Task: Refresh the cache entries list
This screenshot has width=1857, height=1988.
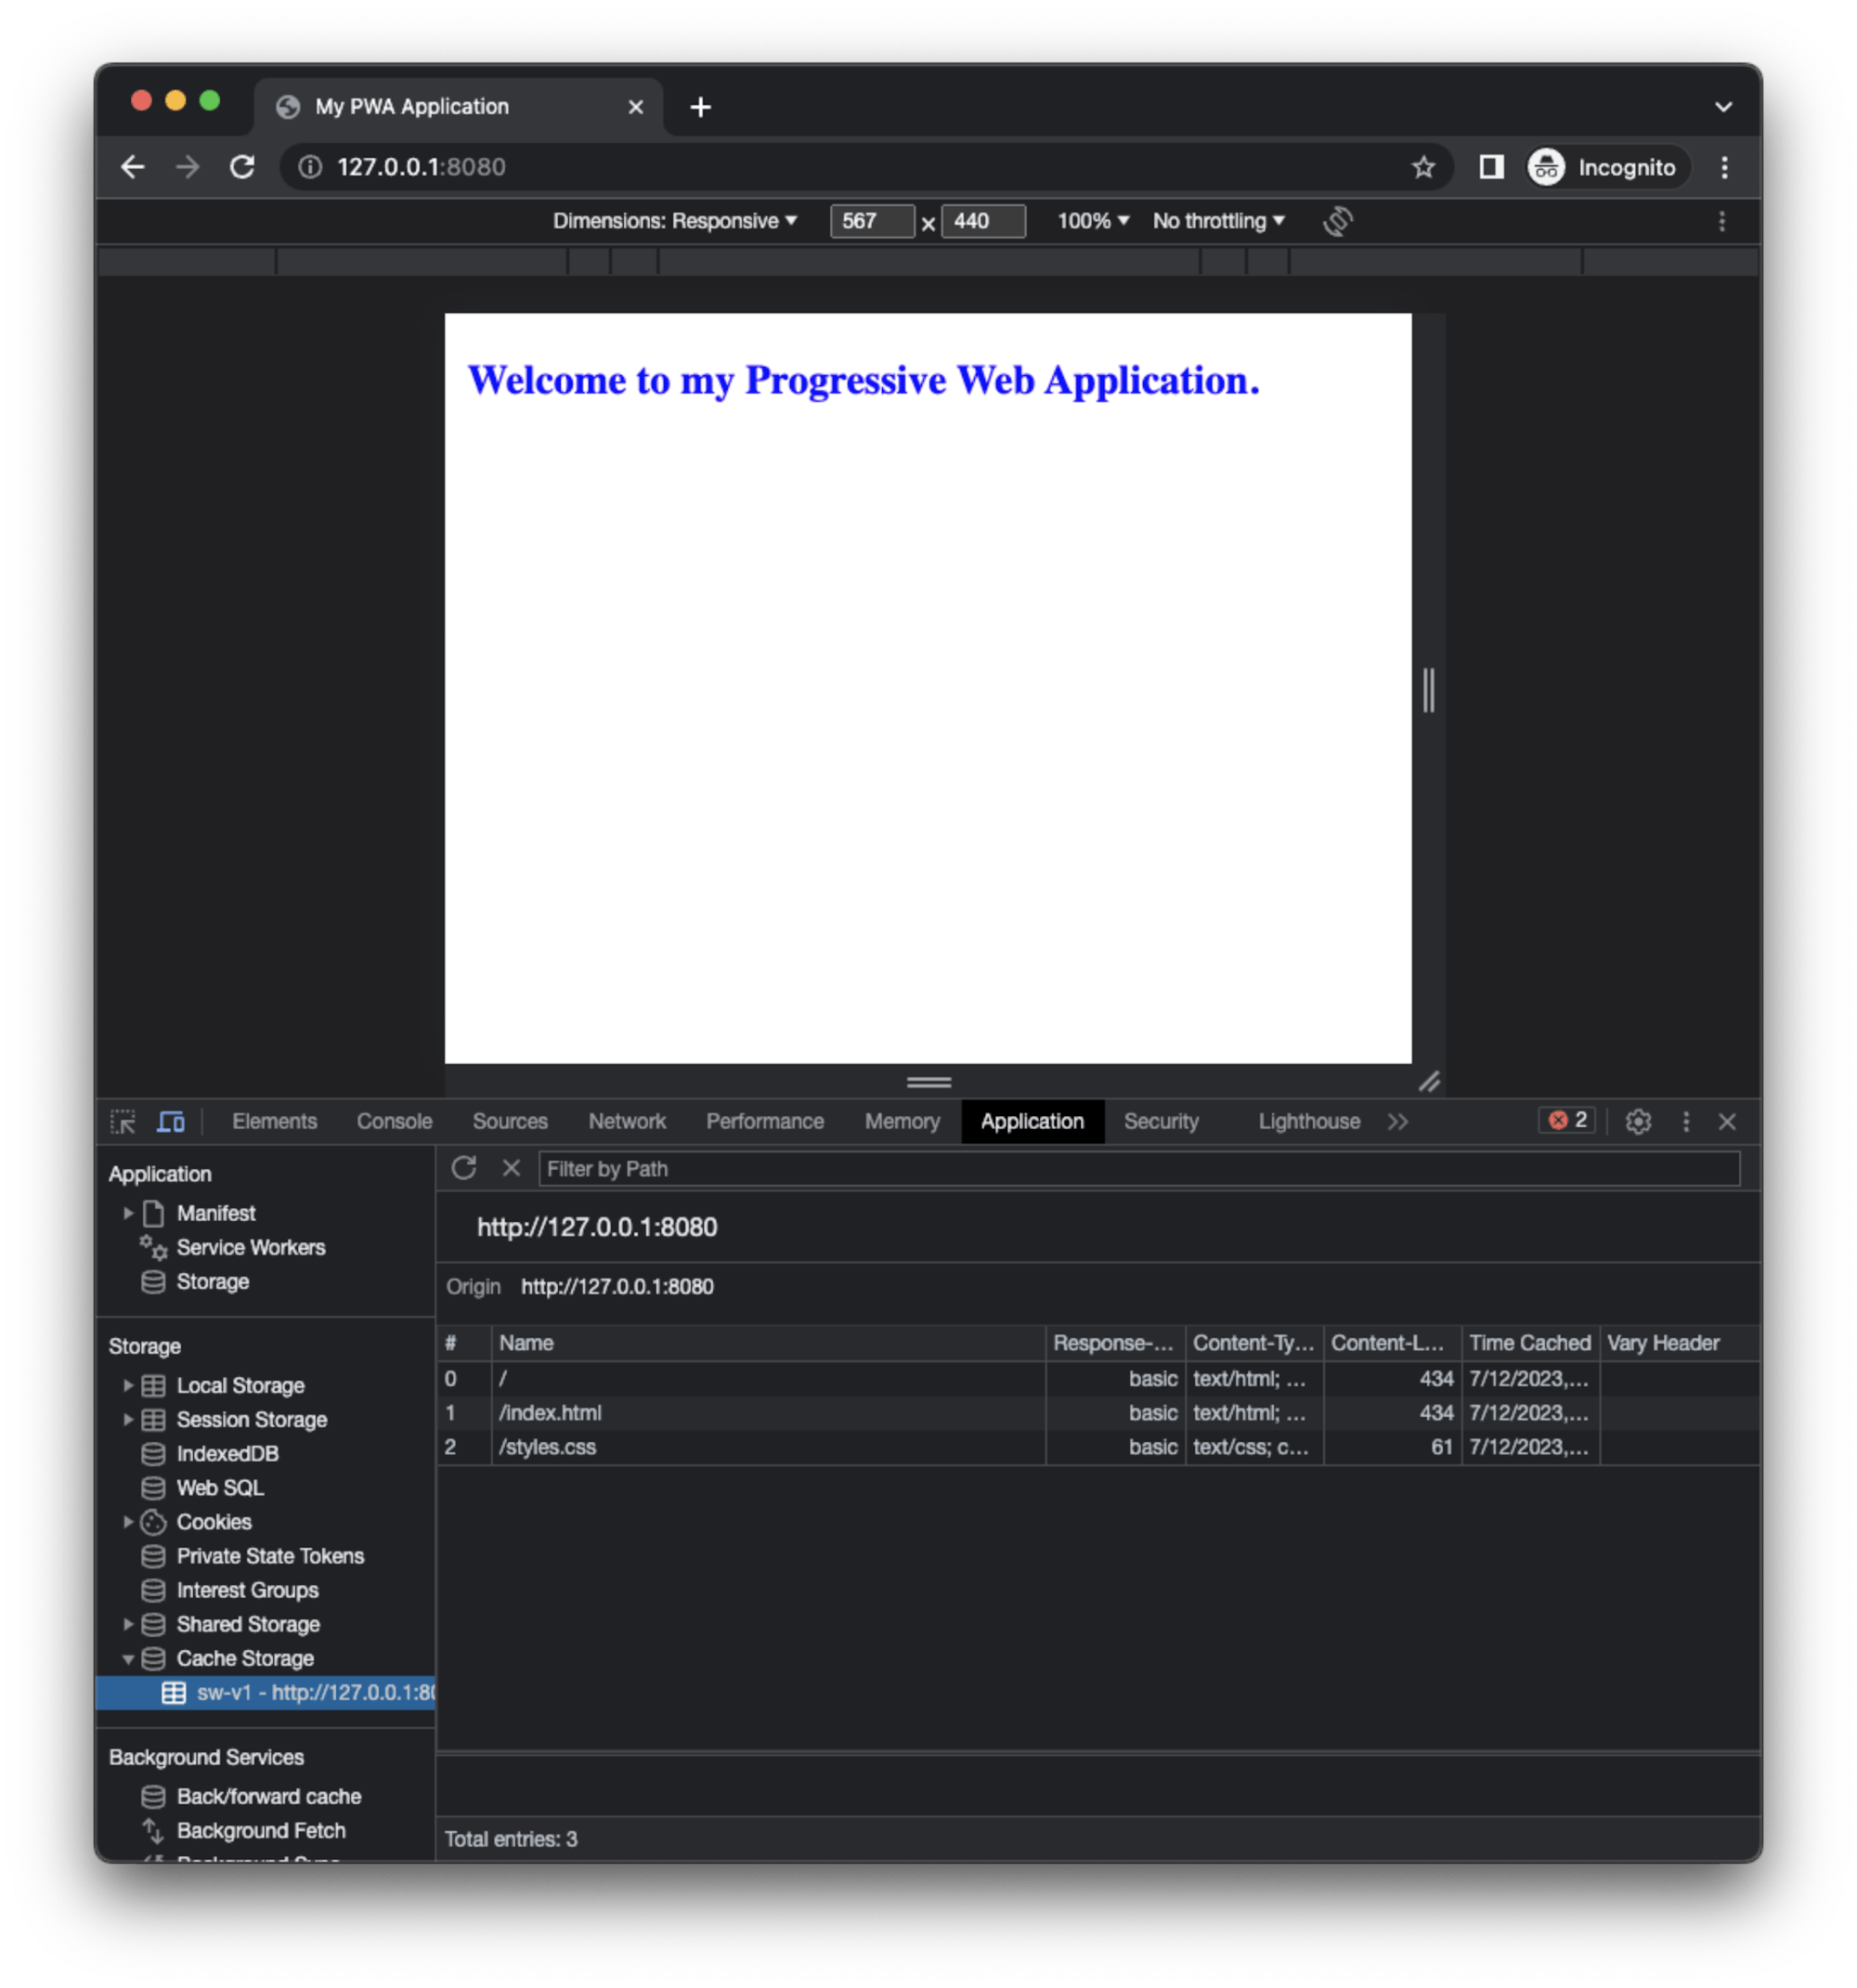Action: [x=464, y=1168]
